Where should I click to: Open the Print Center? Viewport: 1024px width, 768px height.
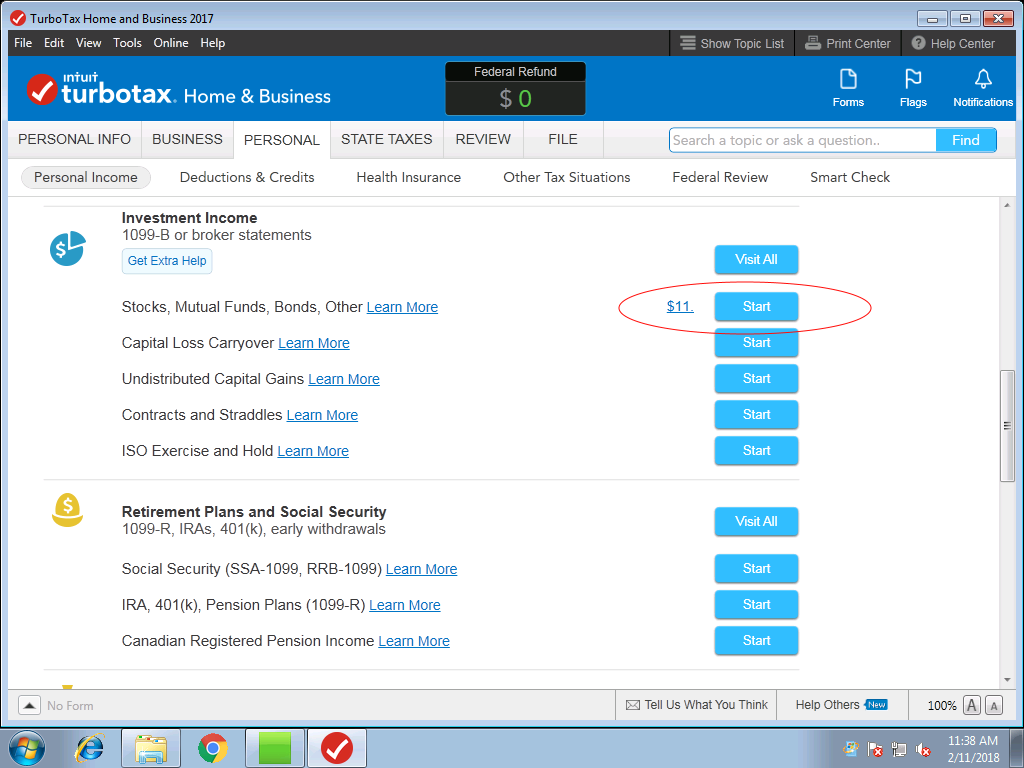848,43
